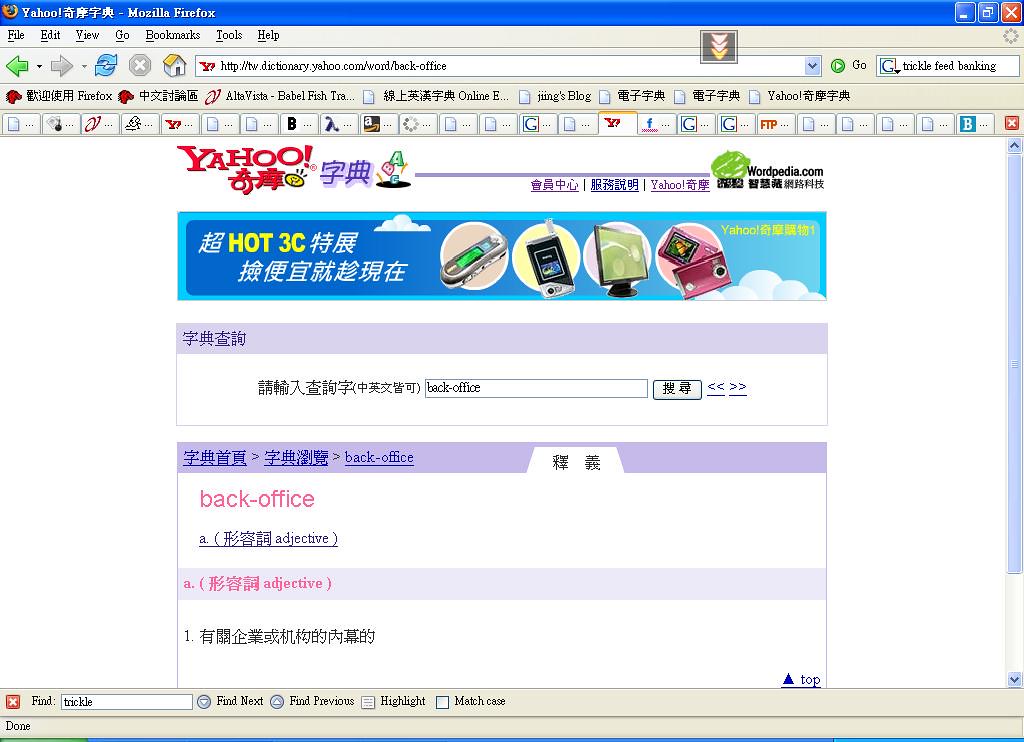Open the address bar history dropdown

pyautogui.click(x=812, y=64)
